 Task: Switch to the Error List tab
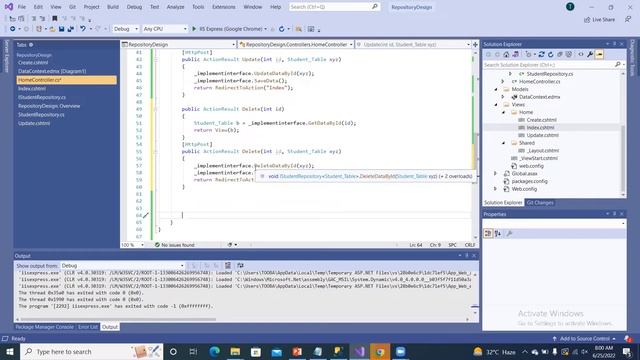tap(88, 327)
